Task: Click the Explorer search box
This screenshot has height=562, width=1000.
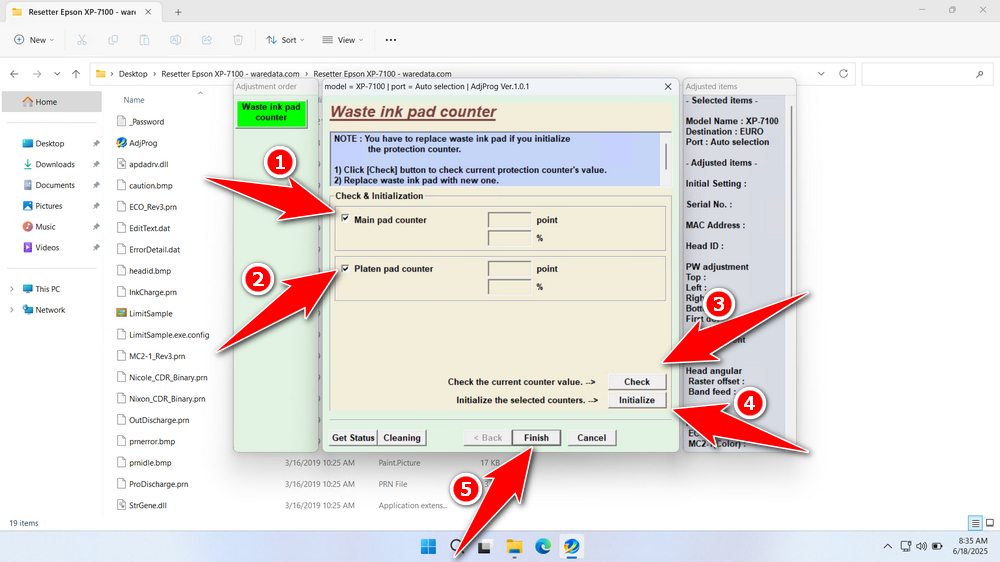Action: [x=925, y=74]
